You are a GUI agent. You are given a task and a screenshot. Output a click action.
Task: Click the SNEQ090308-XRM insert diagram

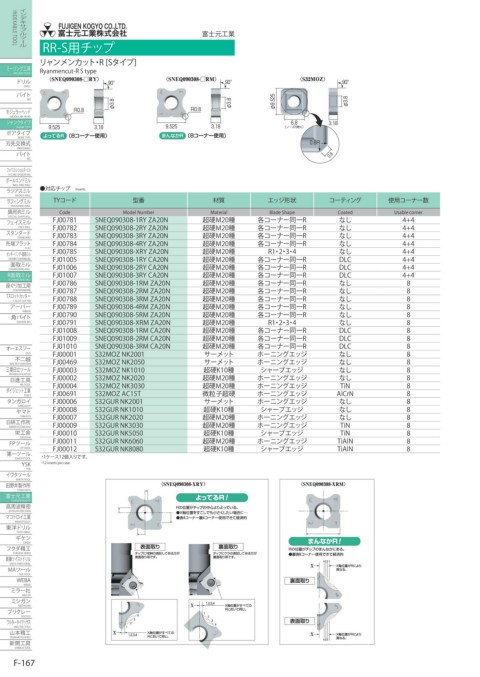[x=324, y=512]
